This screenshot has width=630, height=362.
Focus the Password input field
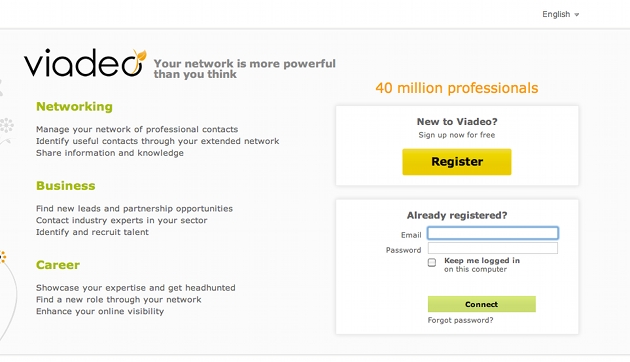pyautogui.click(x=493, y=248)
